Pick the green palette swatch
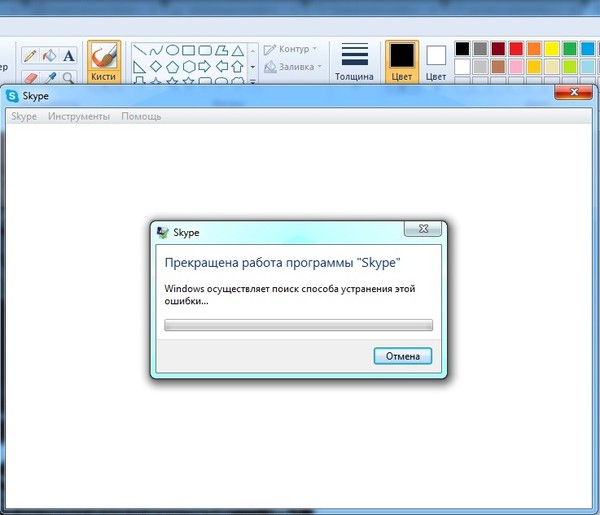 [x=570, y=49]
